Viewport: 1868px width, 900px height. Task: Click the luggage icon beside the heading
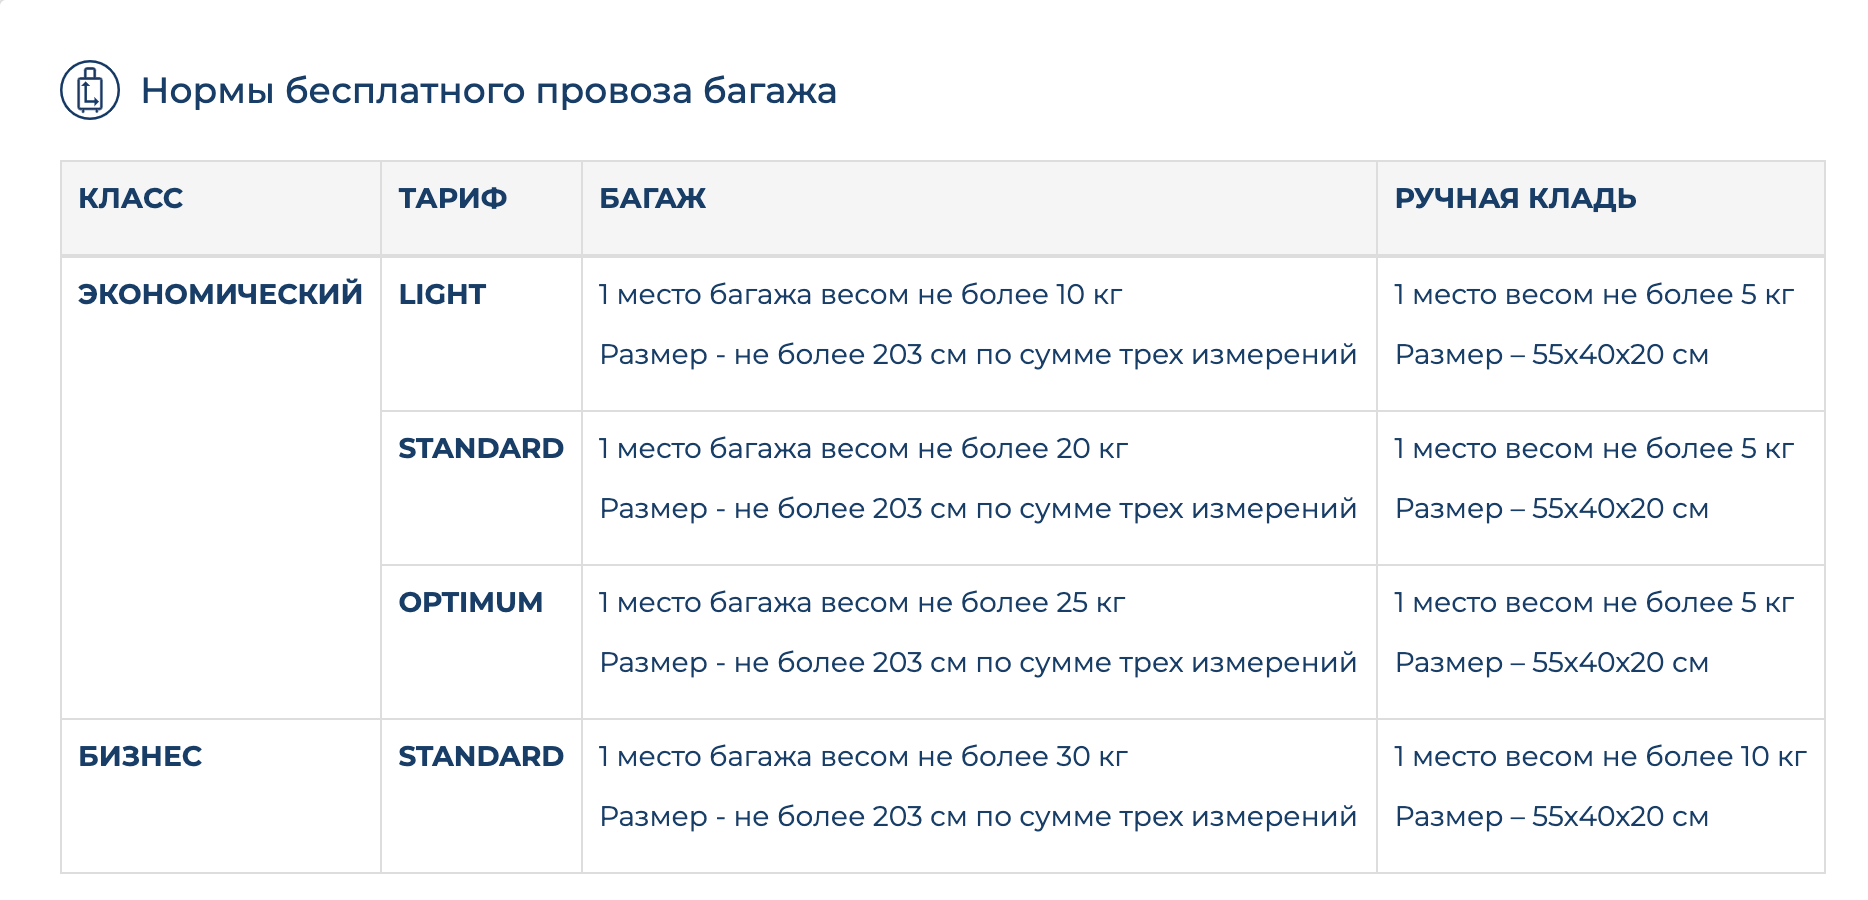[90, 90]
